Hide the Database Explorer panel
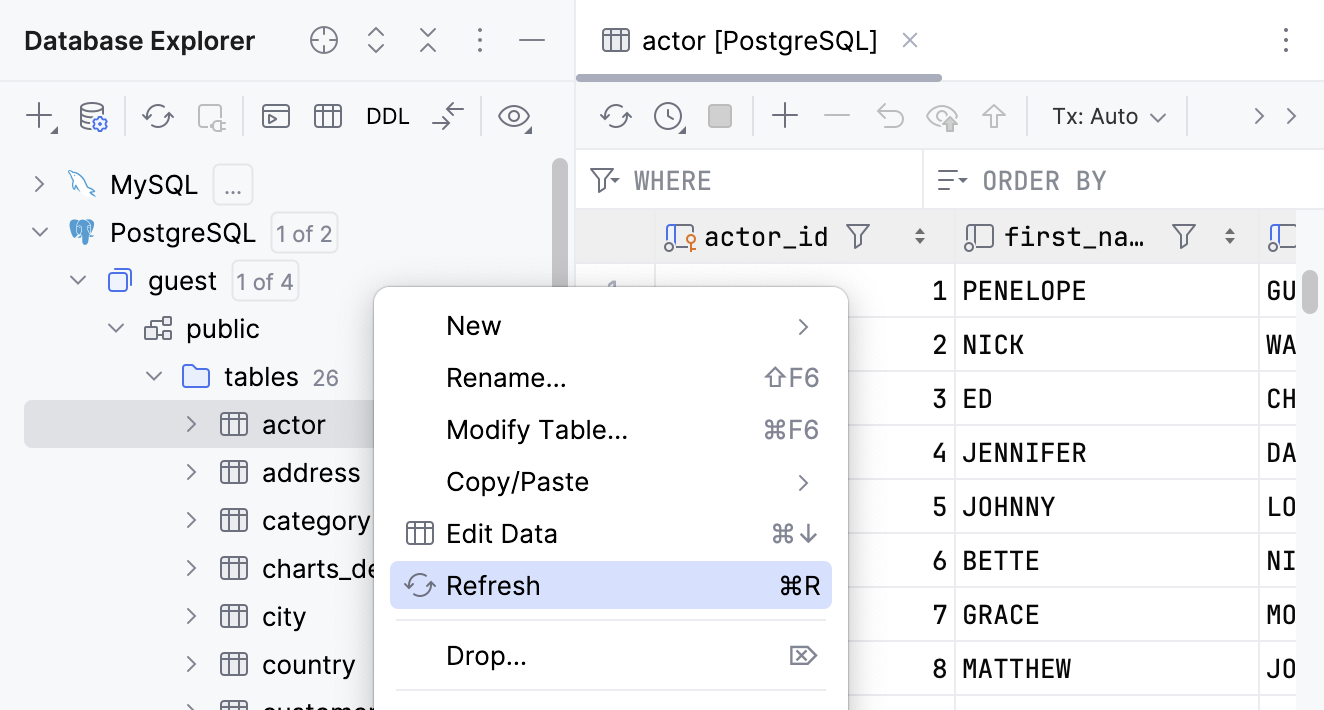Image resolution: width=1324 pixels, height=710 pixels. click(x=532, y=40)
